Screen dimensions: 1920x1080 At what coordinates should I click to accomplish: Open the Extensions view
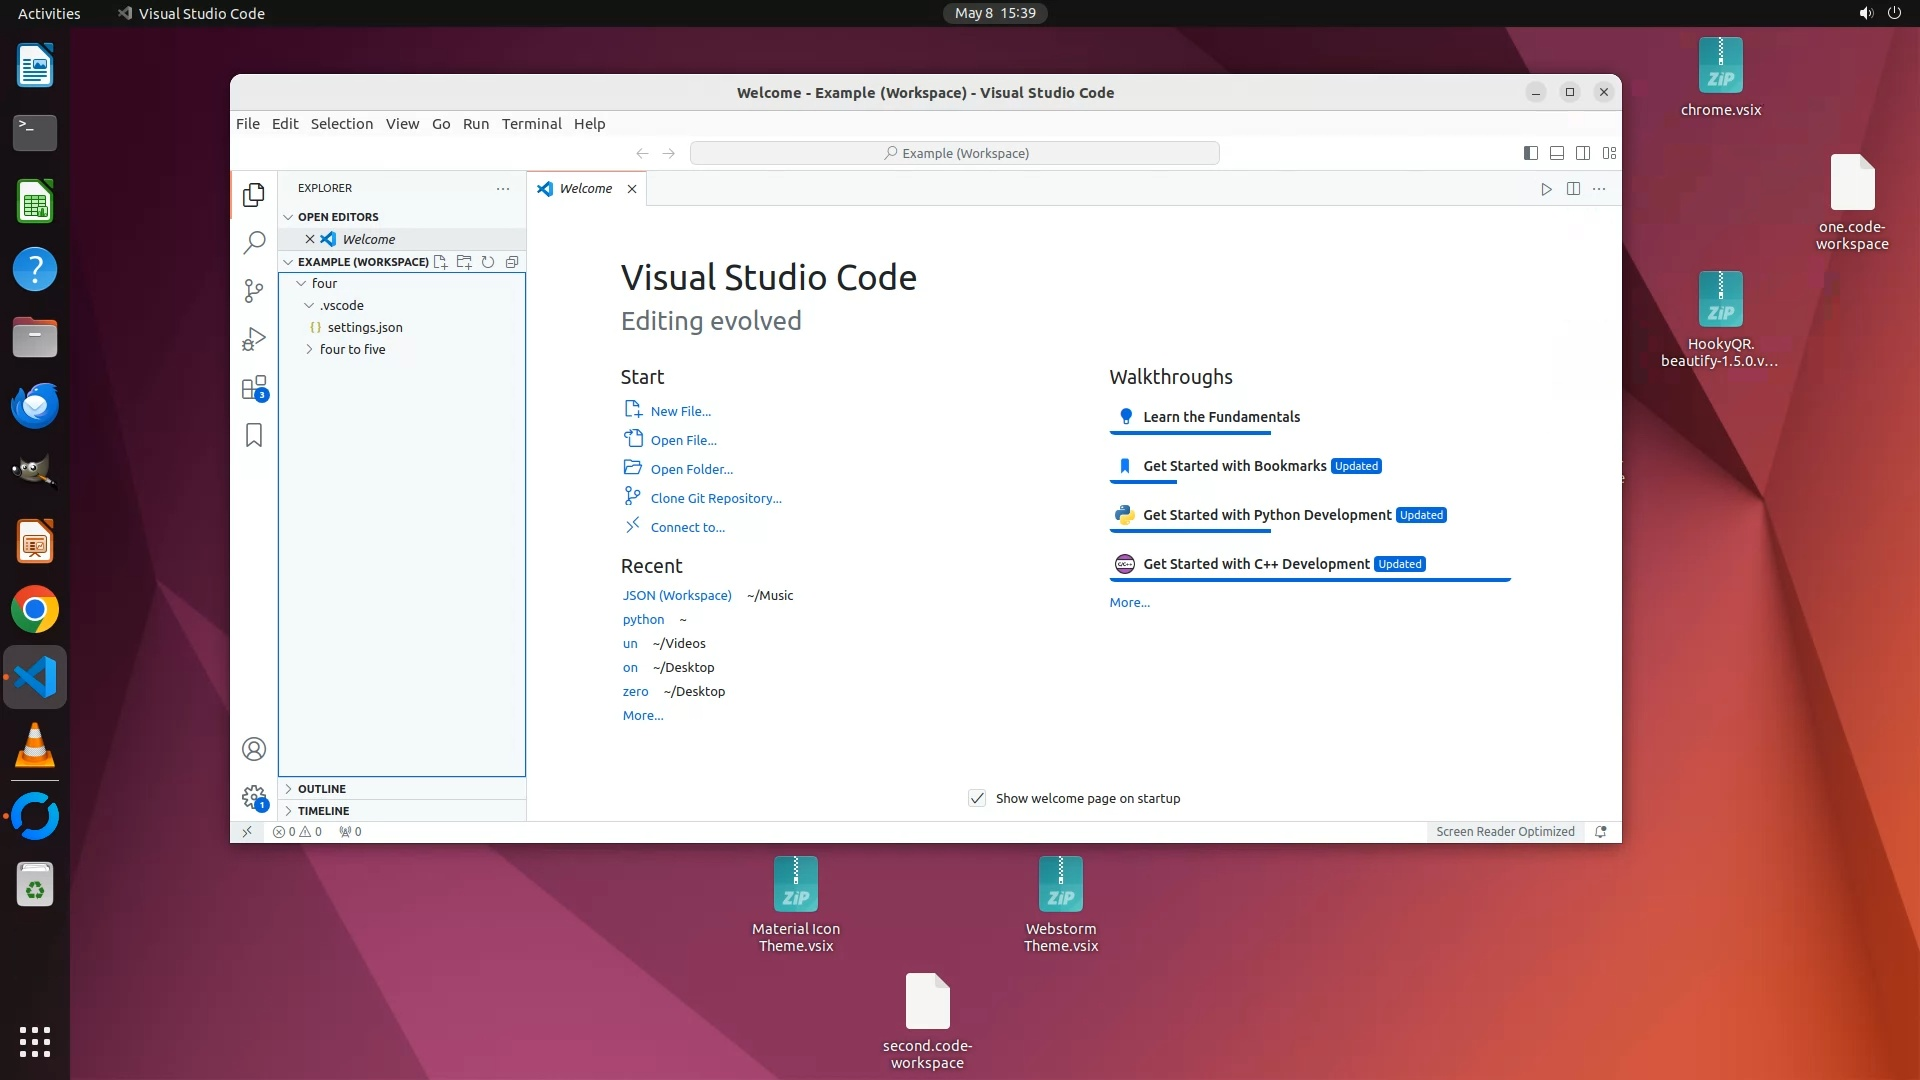tap(254, 388)
